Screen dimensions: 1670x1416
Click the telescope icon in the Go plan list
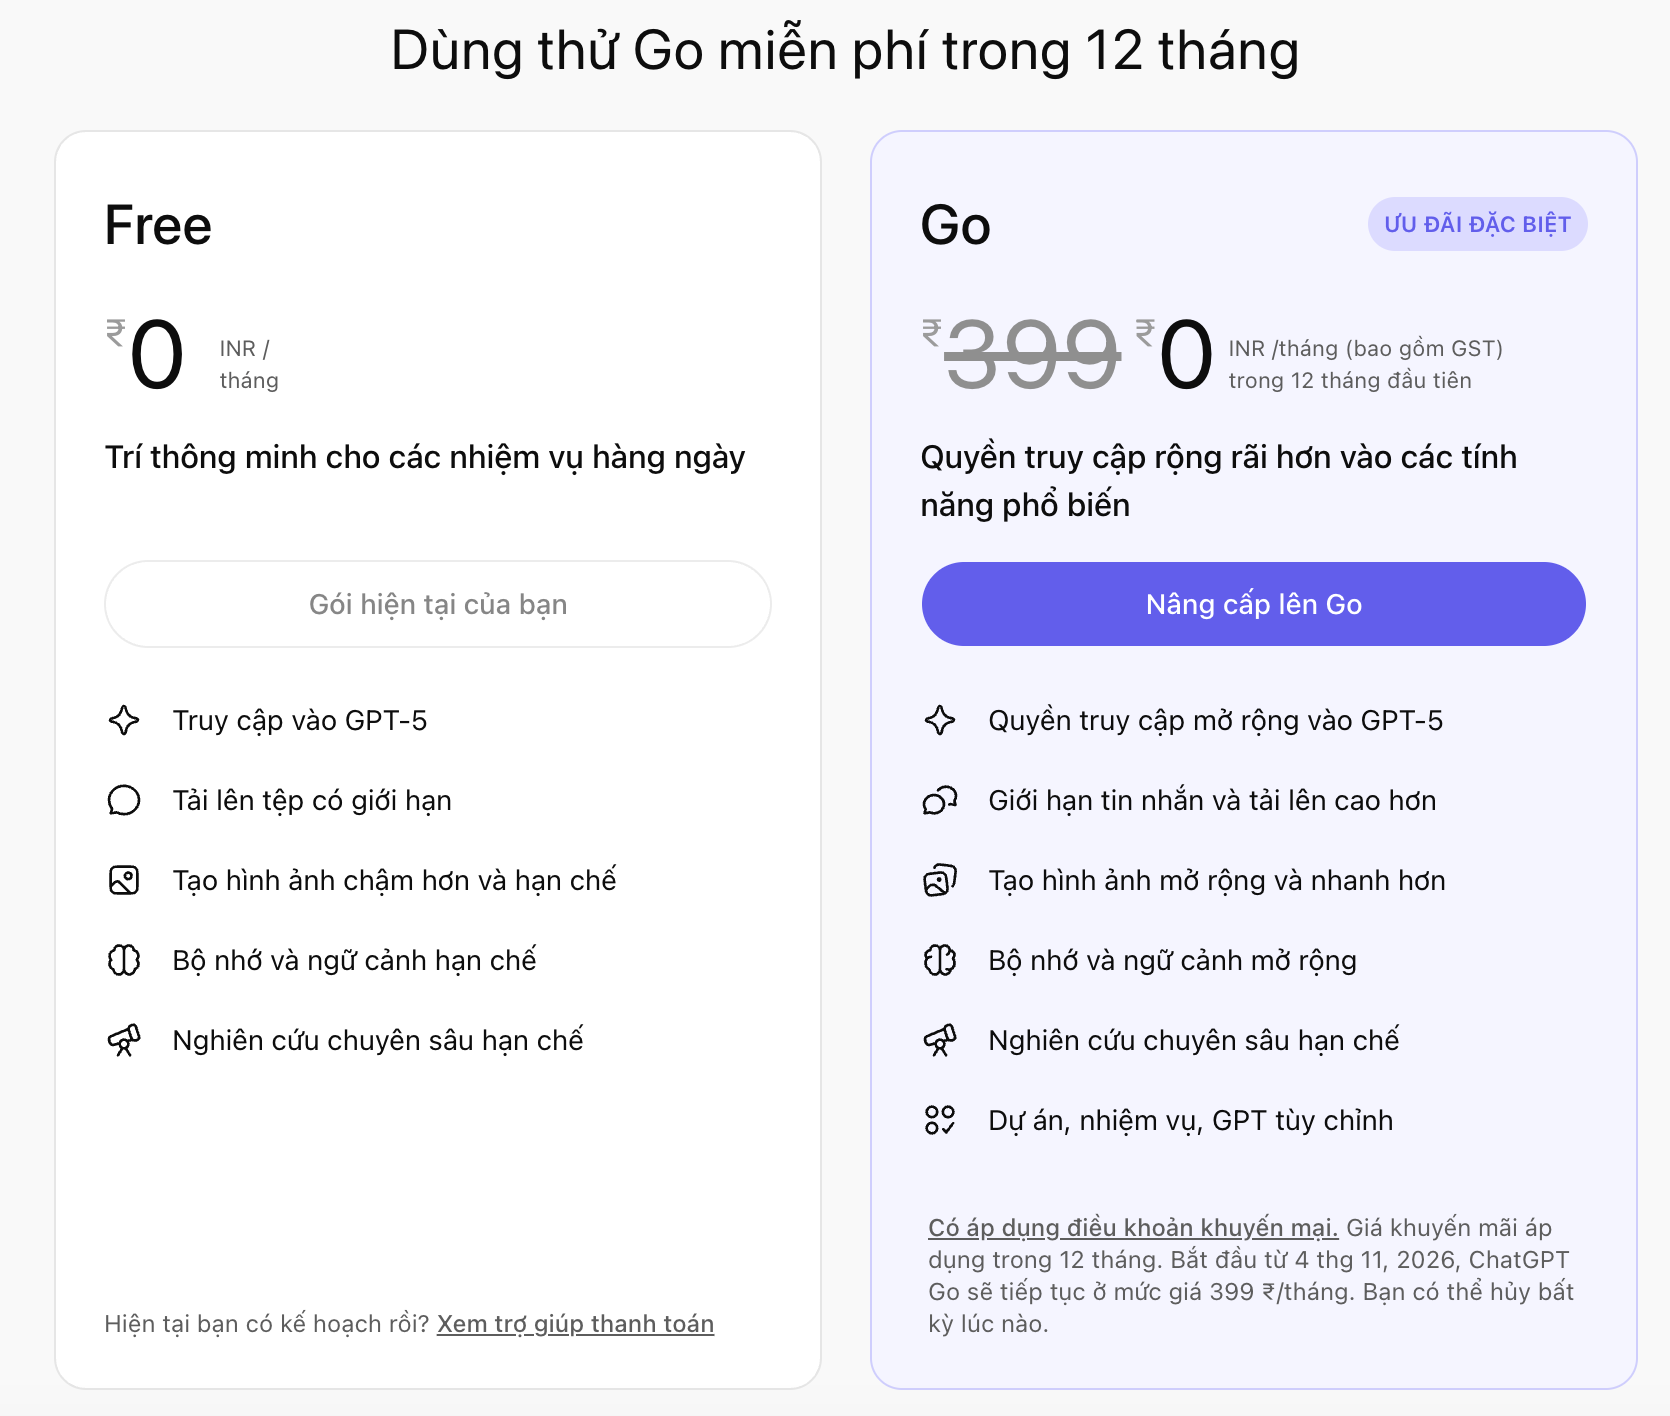click(x=940, y=1040)
